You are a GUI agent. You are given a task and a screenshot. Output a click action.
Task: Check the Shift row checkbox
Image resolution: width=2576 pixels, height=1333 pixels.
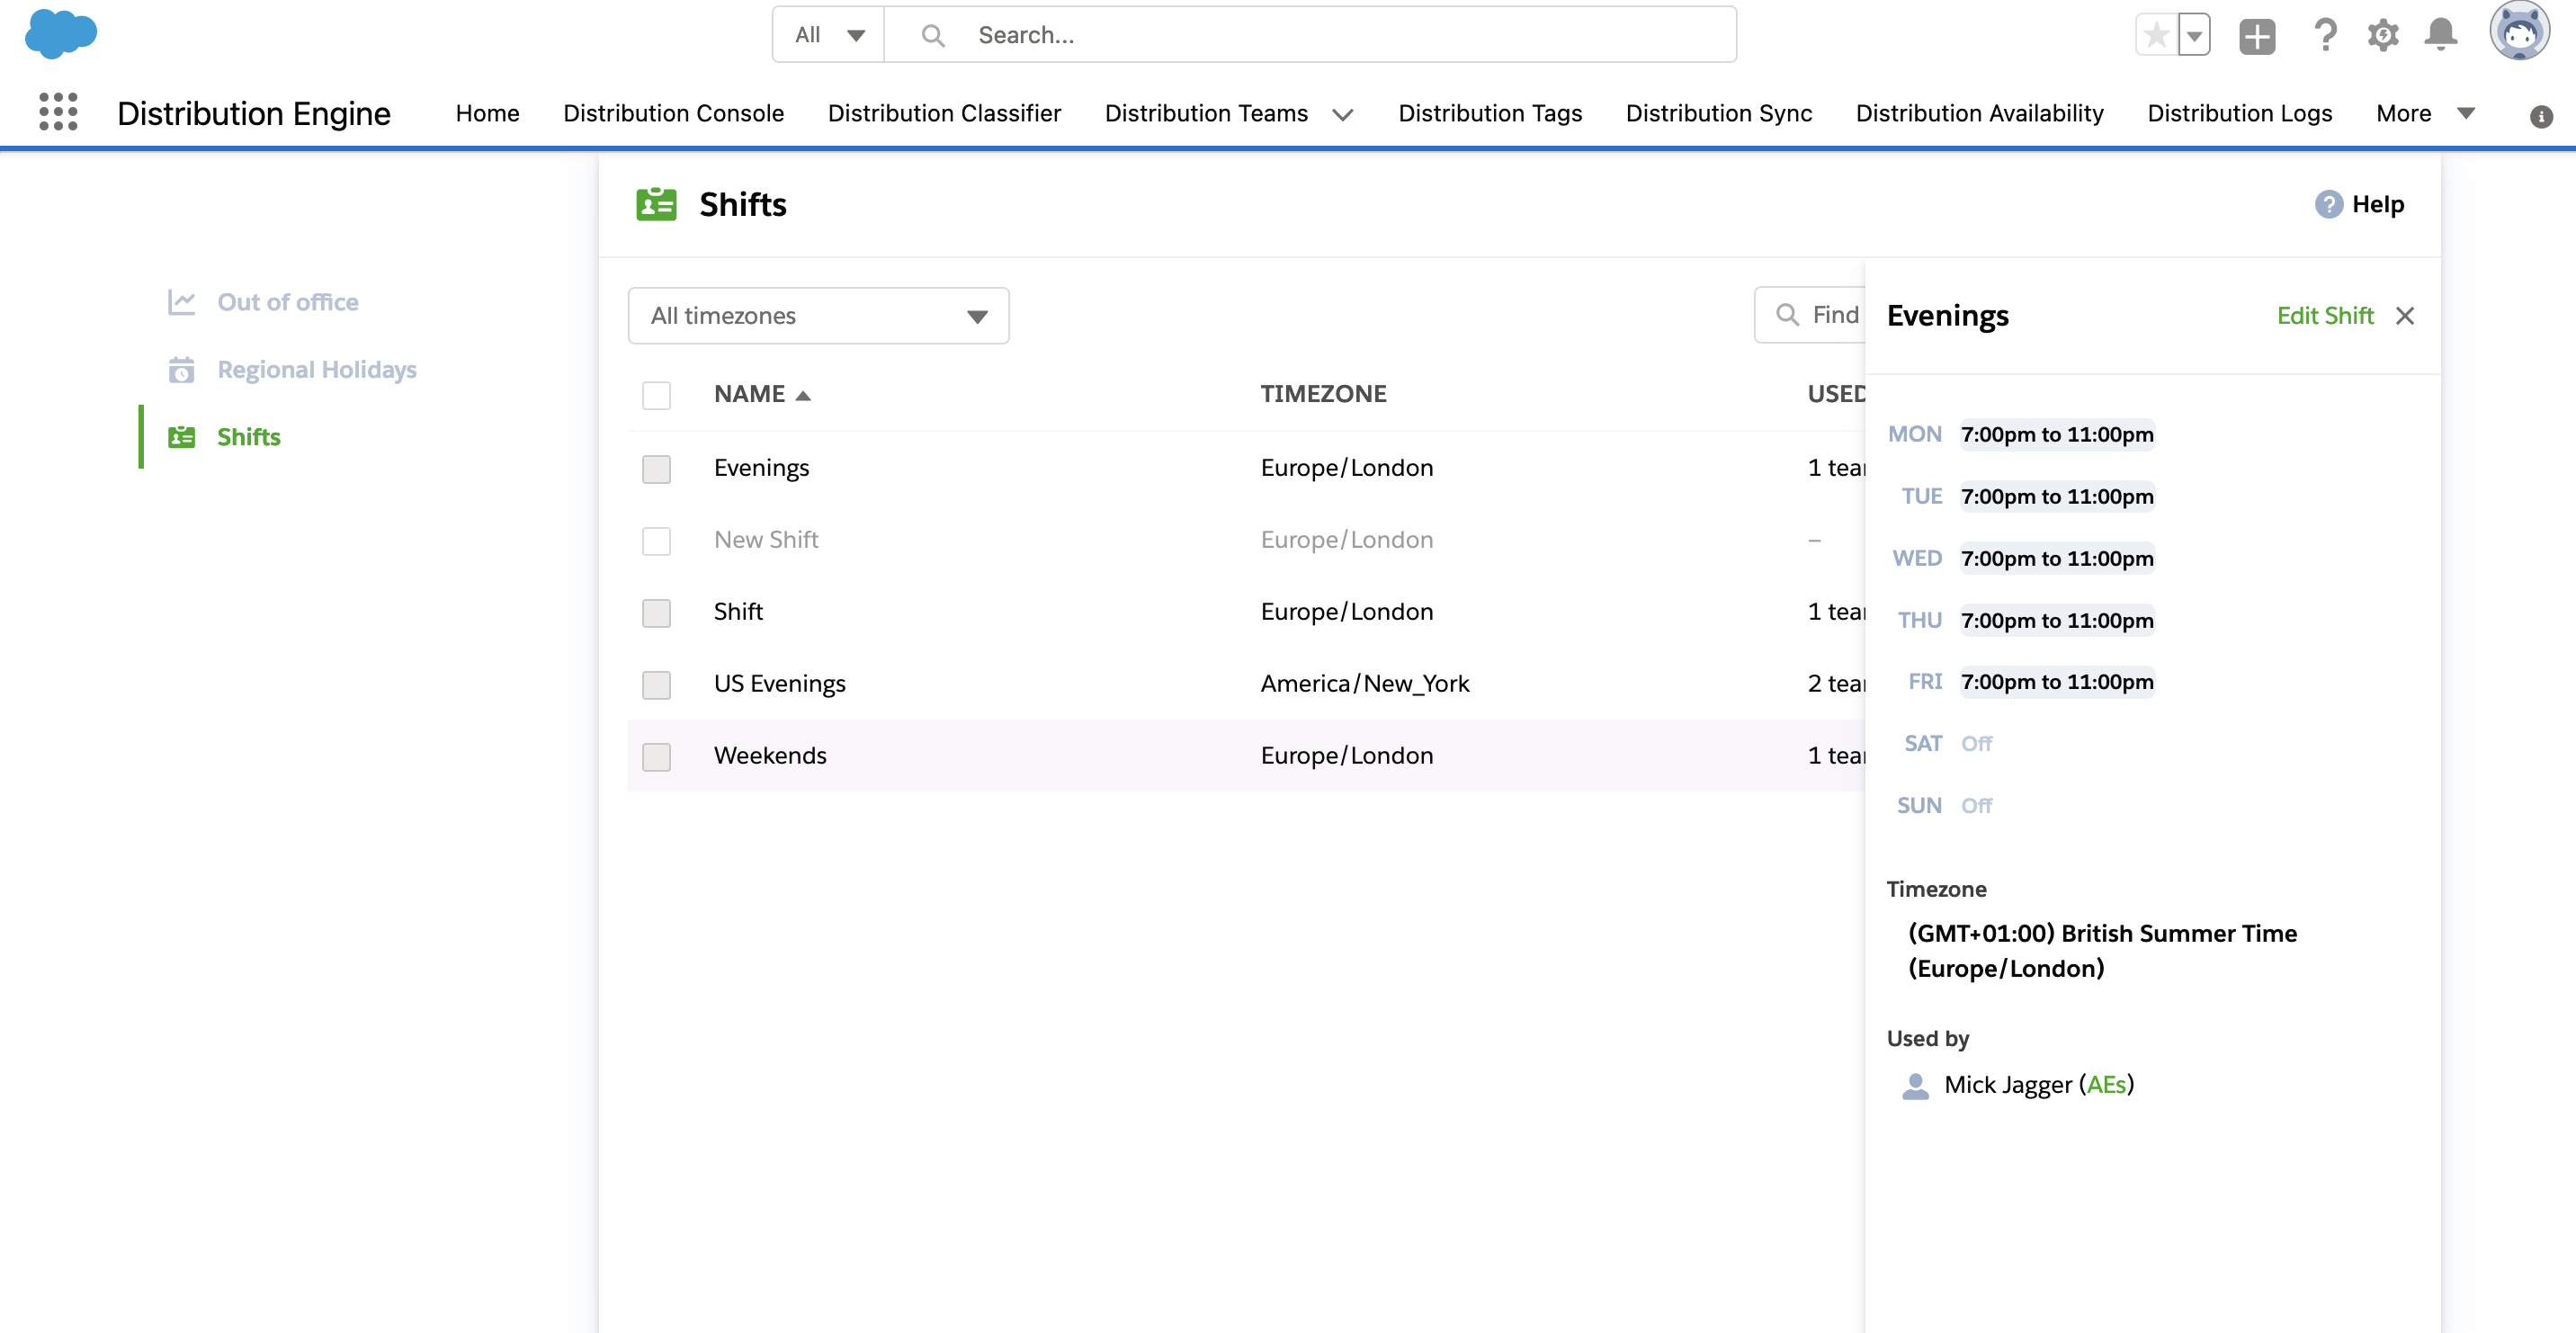coord(656,613)
